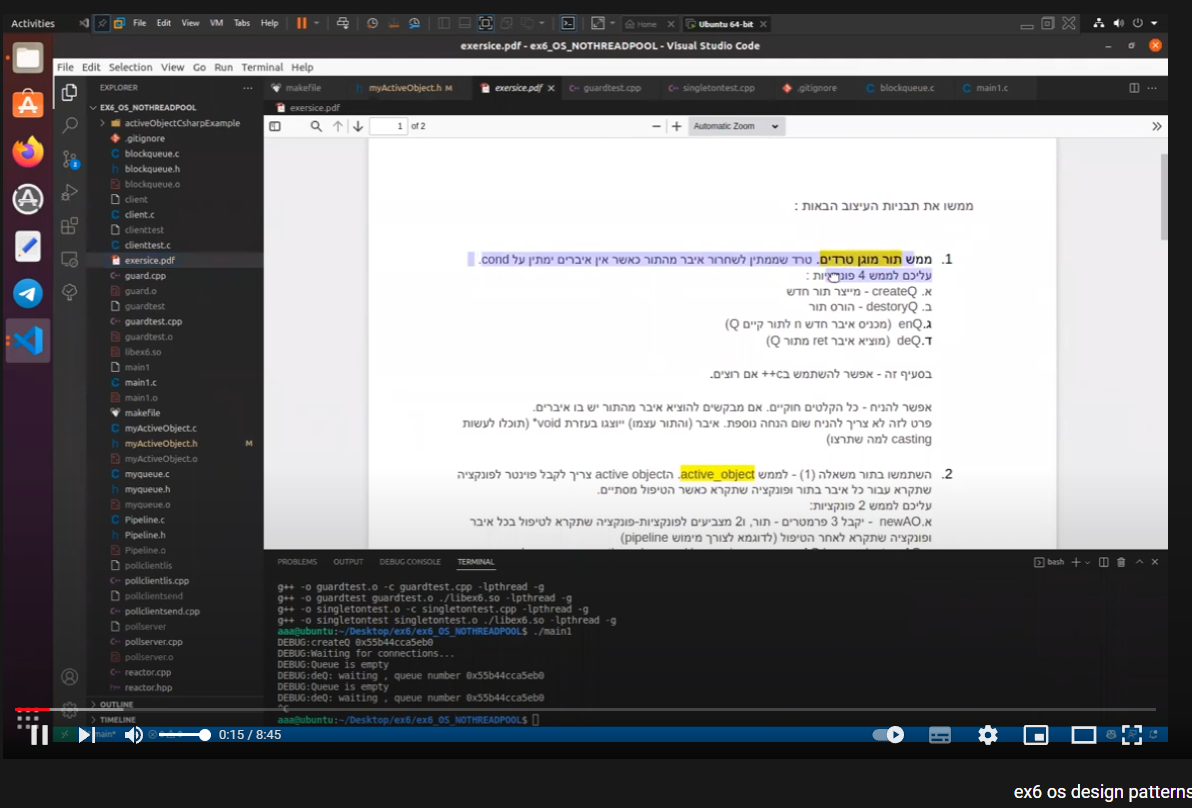Select the Search icon in the activity bar
This screenshot has height=808, width=1192.
[71, 124]
